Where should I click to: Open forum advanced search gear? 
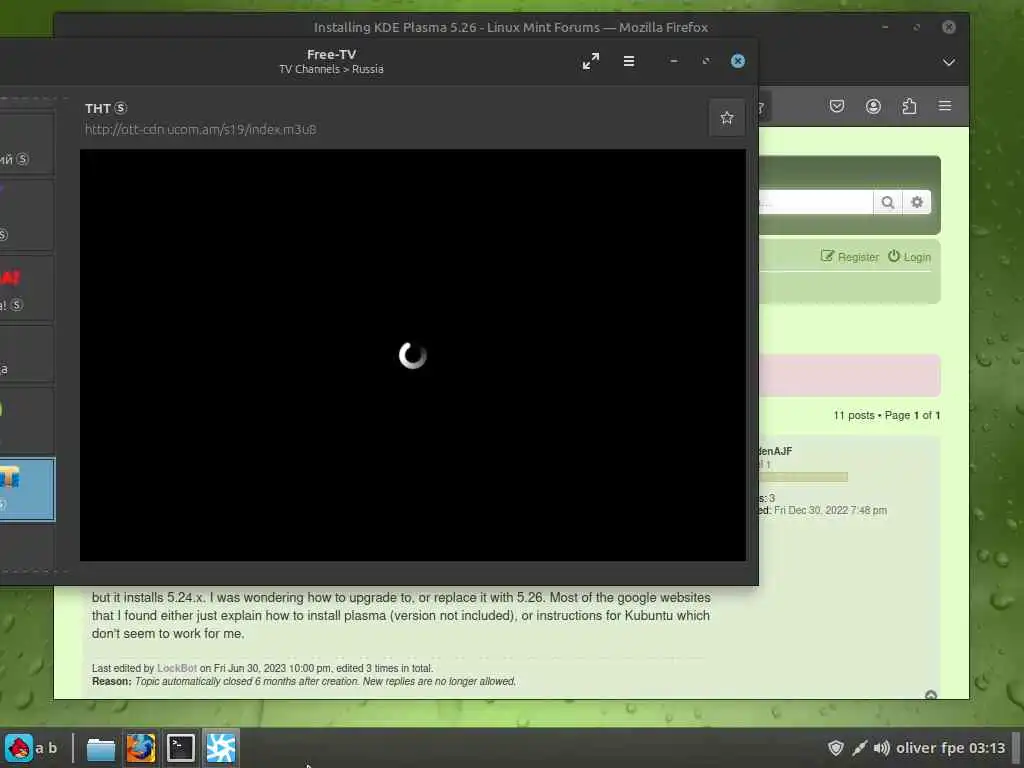click(917, 202)
